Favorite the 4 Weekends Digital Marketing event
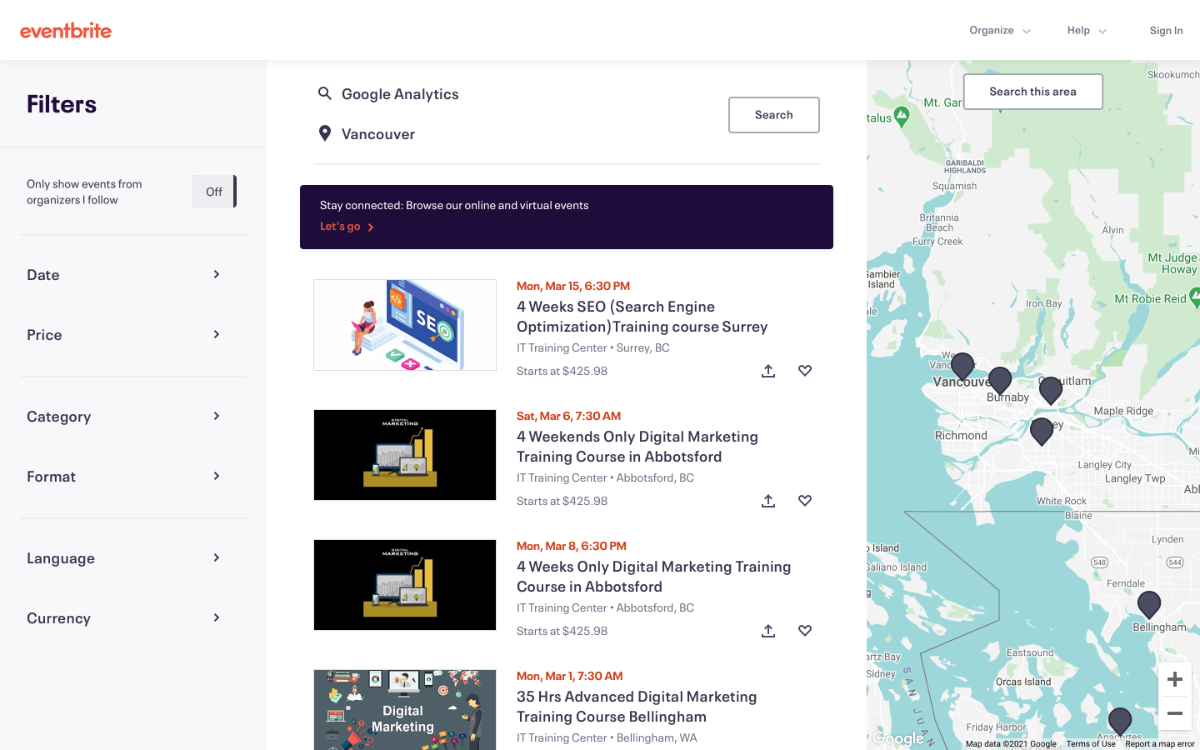The height and width of the screenshot is (750, 1200). [x=805, y=500]
